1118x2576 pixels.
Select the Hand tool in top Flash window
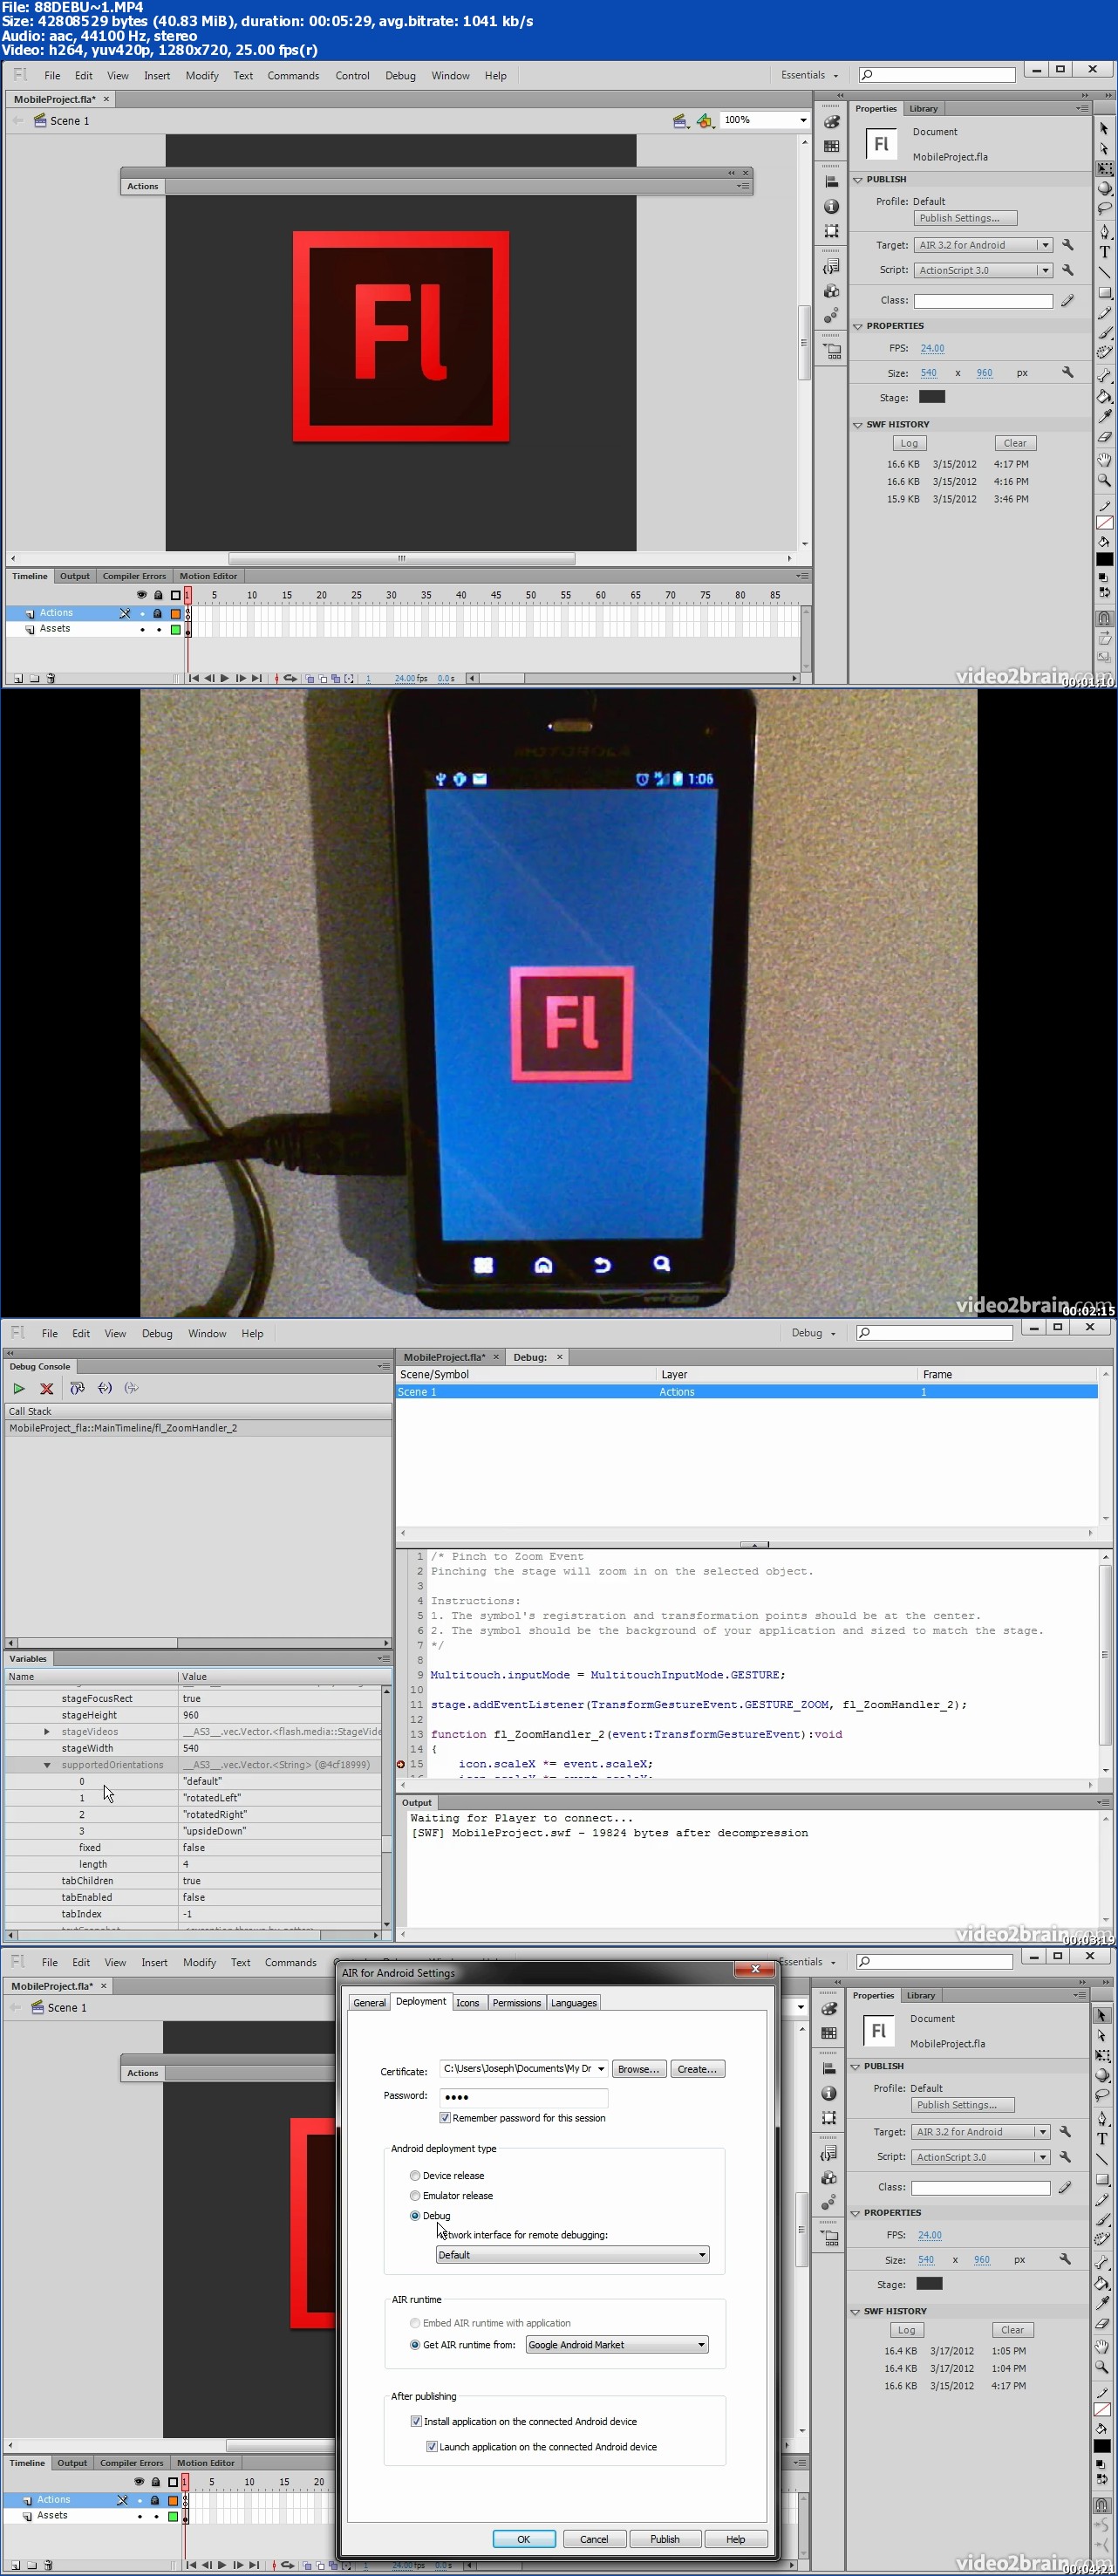[1104, 459]
